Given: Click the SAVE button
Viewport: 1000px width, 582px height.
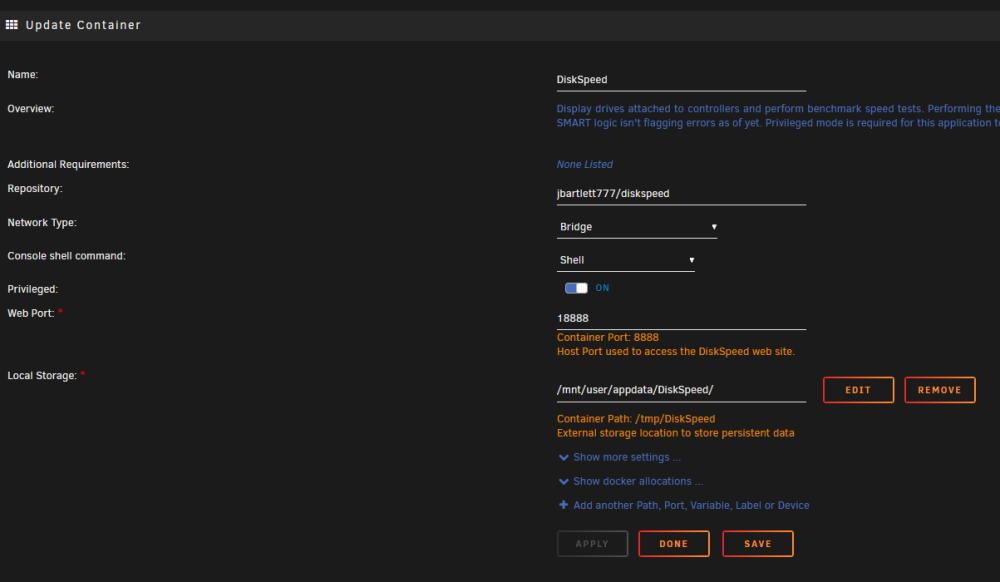Looking at the screenshot, I should (x=758, y=544).
